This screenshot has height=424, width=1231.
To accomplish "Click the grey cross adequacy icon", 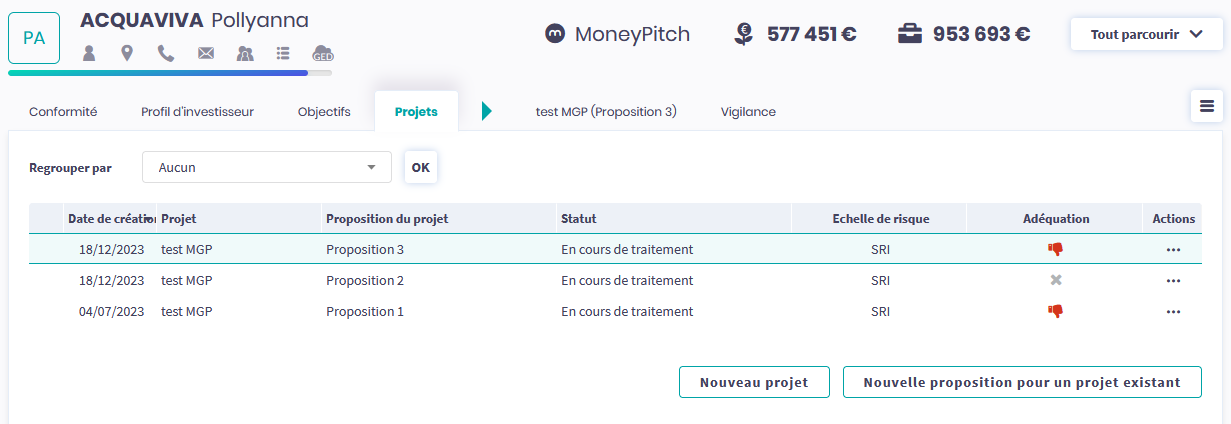I will coord(1056,280).
